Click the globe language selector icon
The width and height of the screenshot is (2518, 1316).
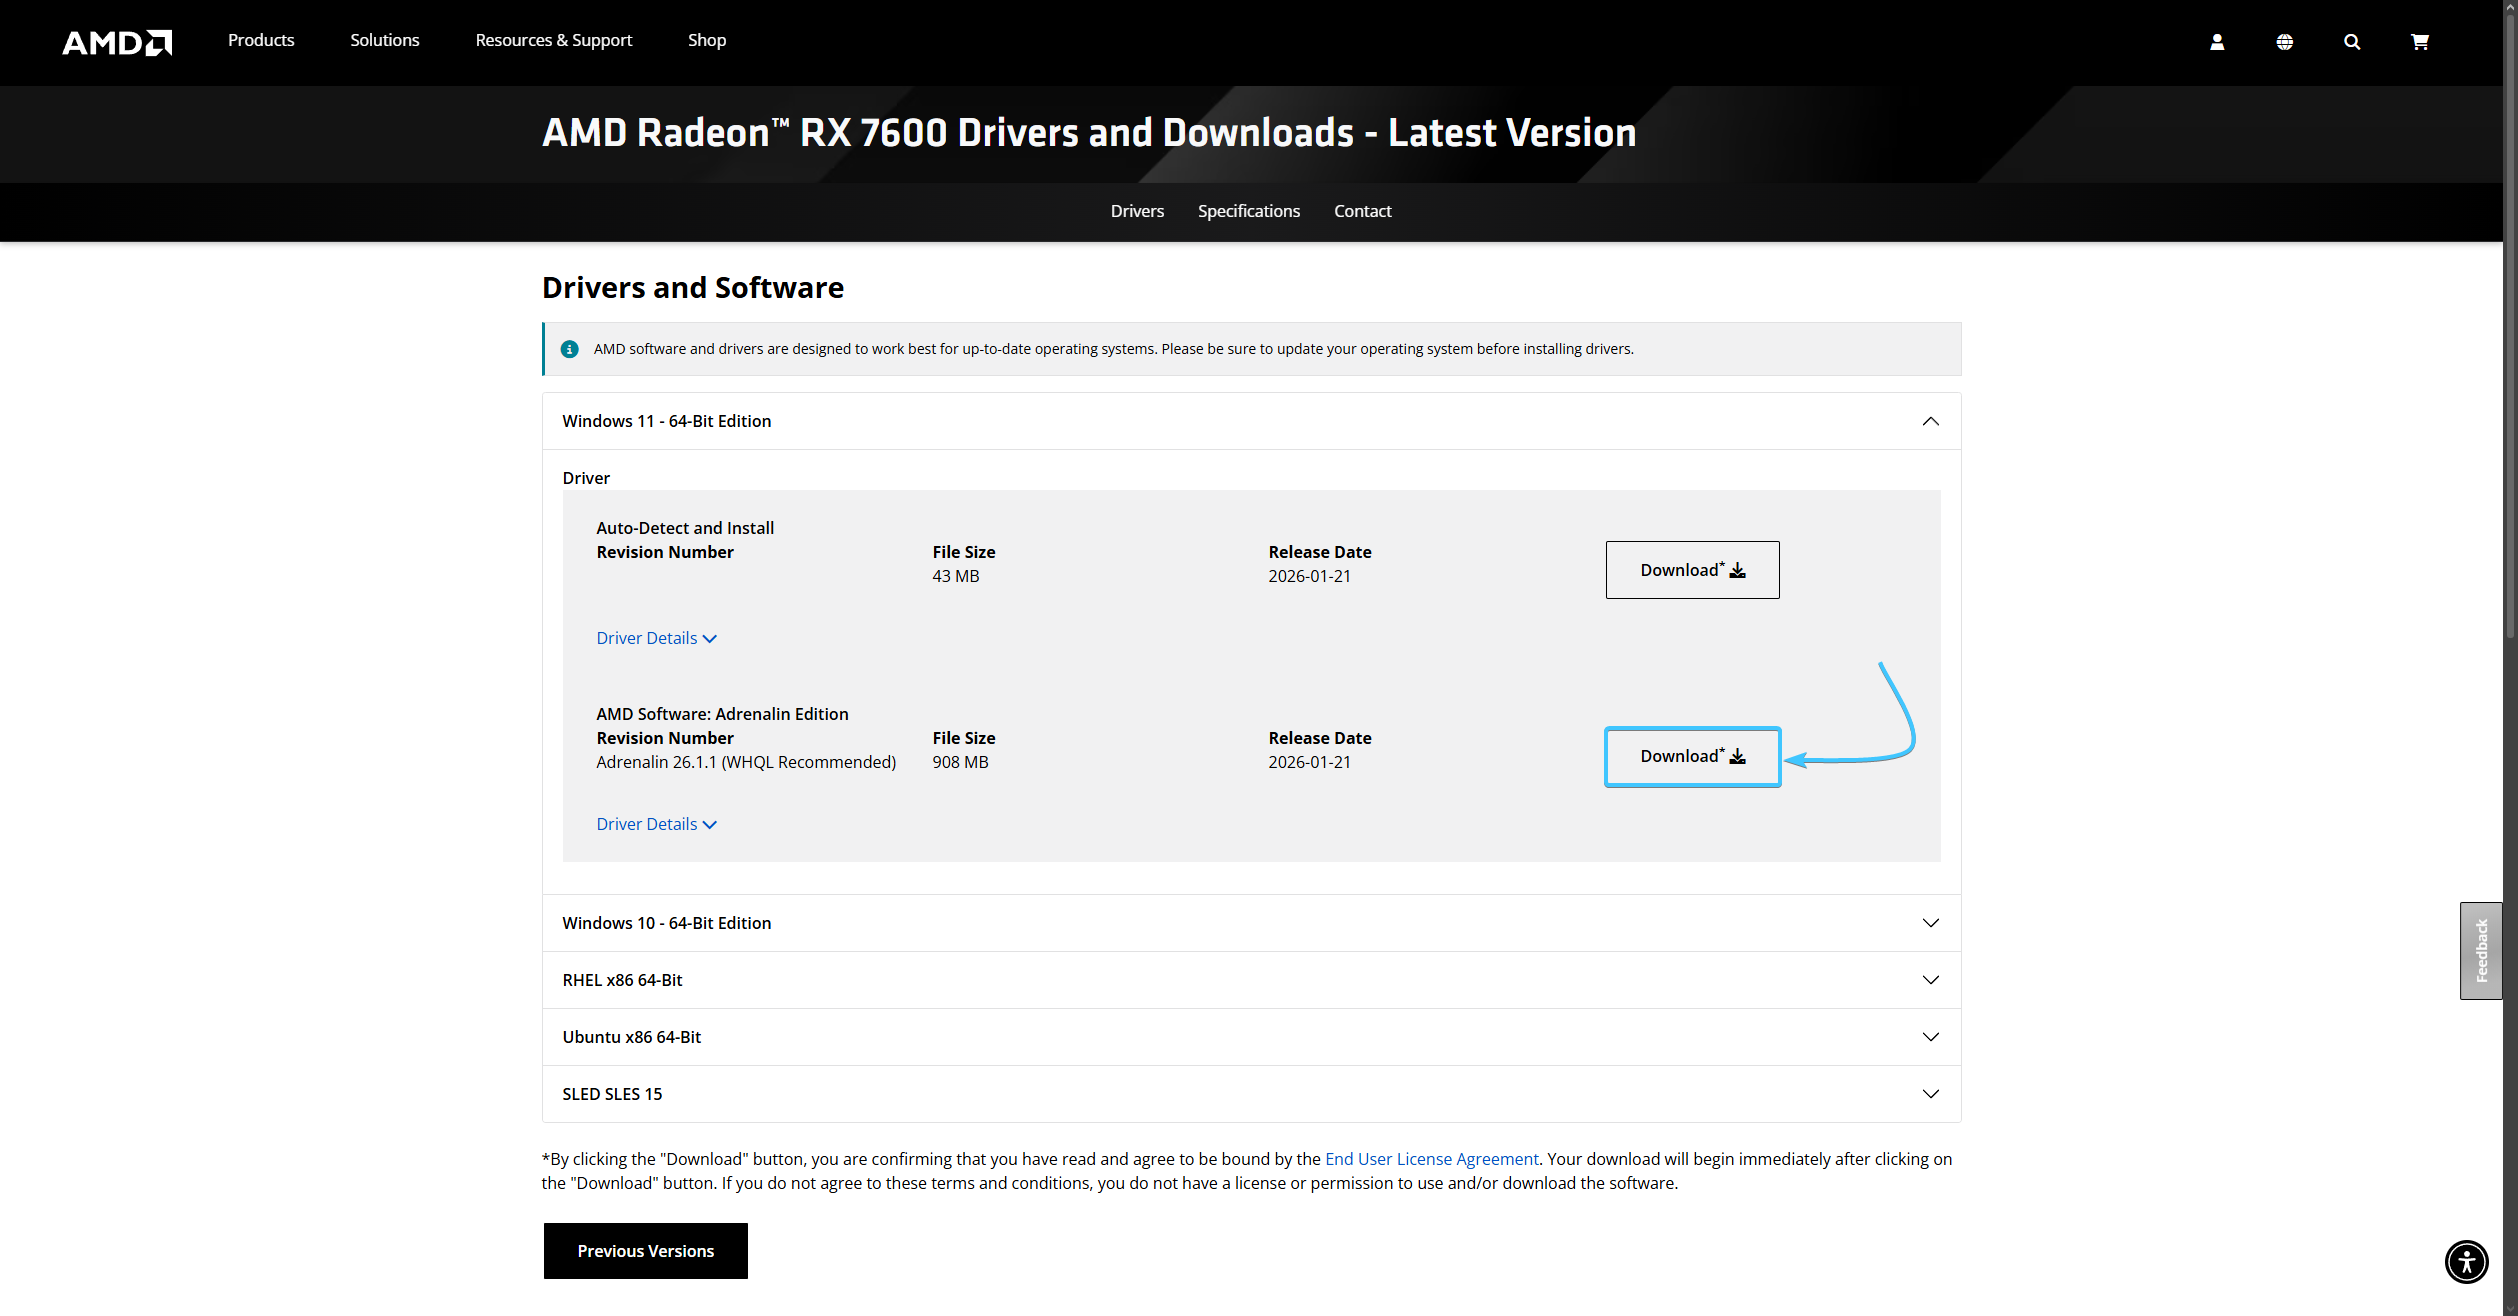[2284, 42]
